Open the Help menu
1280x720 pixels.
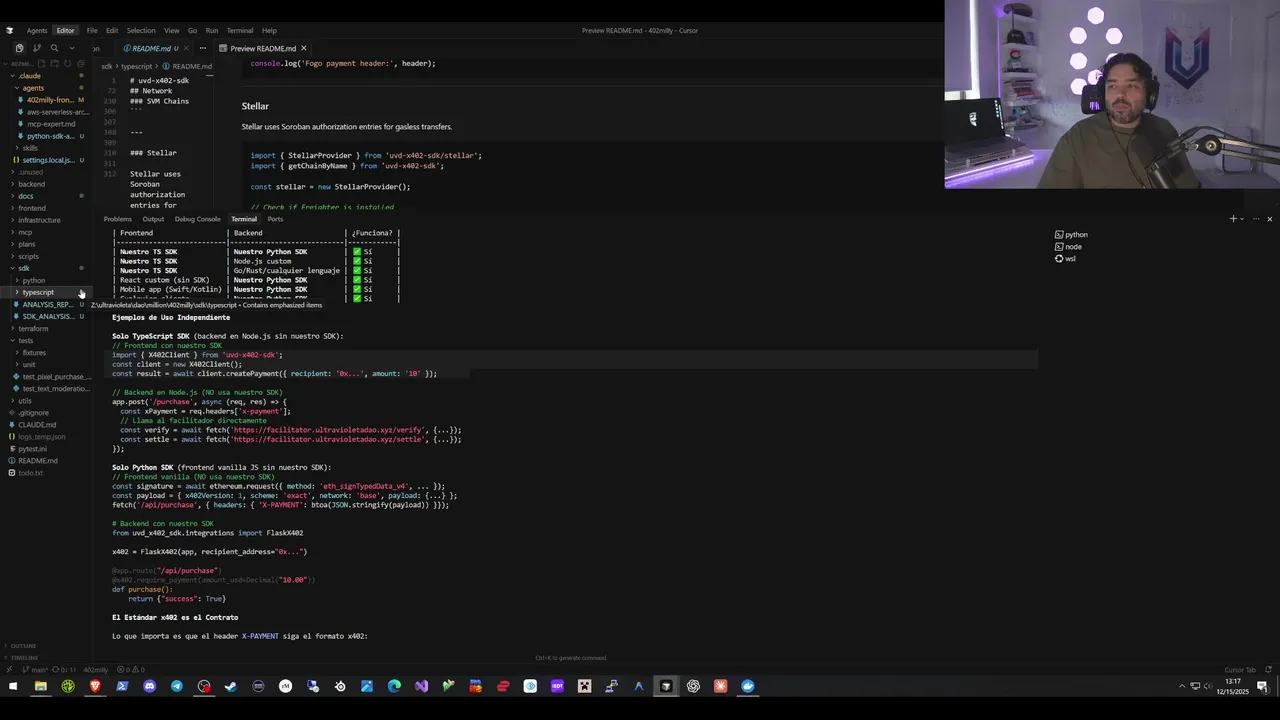(x=269, y=30)
